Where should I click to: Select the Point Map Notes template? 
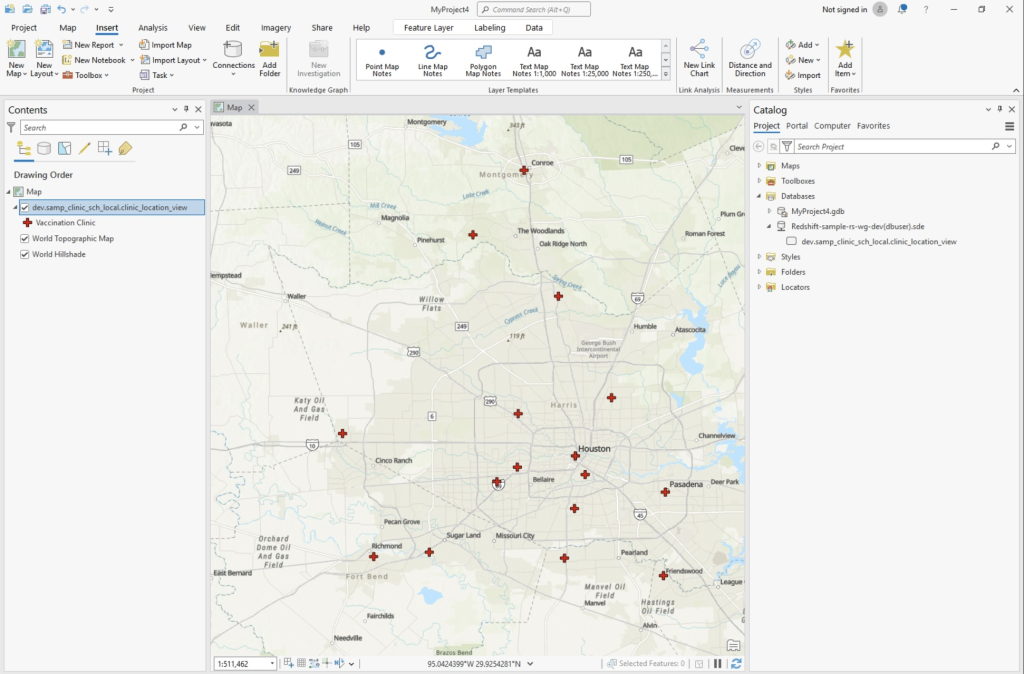tap(381, 58)
